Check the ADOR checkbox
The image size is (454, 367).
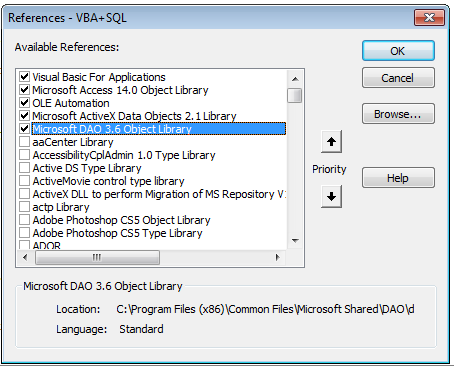point(24,245)
